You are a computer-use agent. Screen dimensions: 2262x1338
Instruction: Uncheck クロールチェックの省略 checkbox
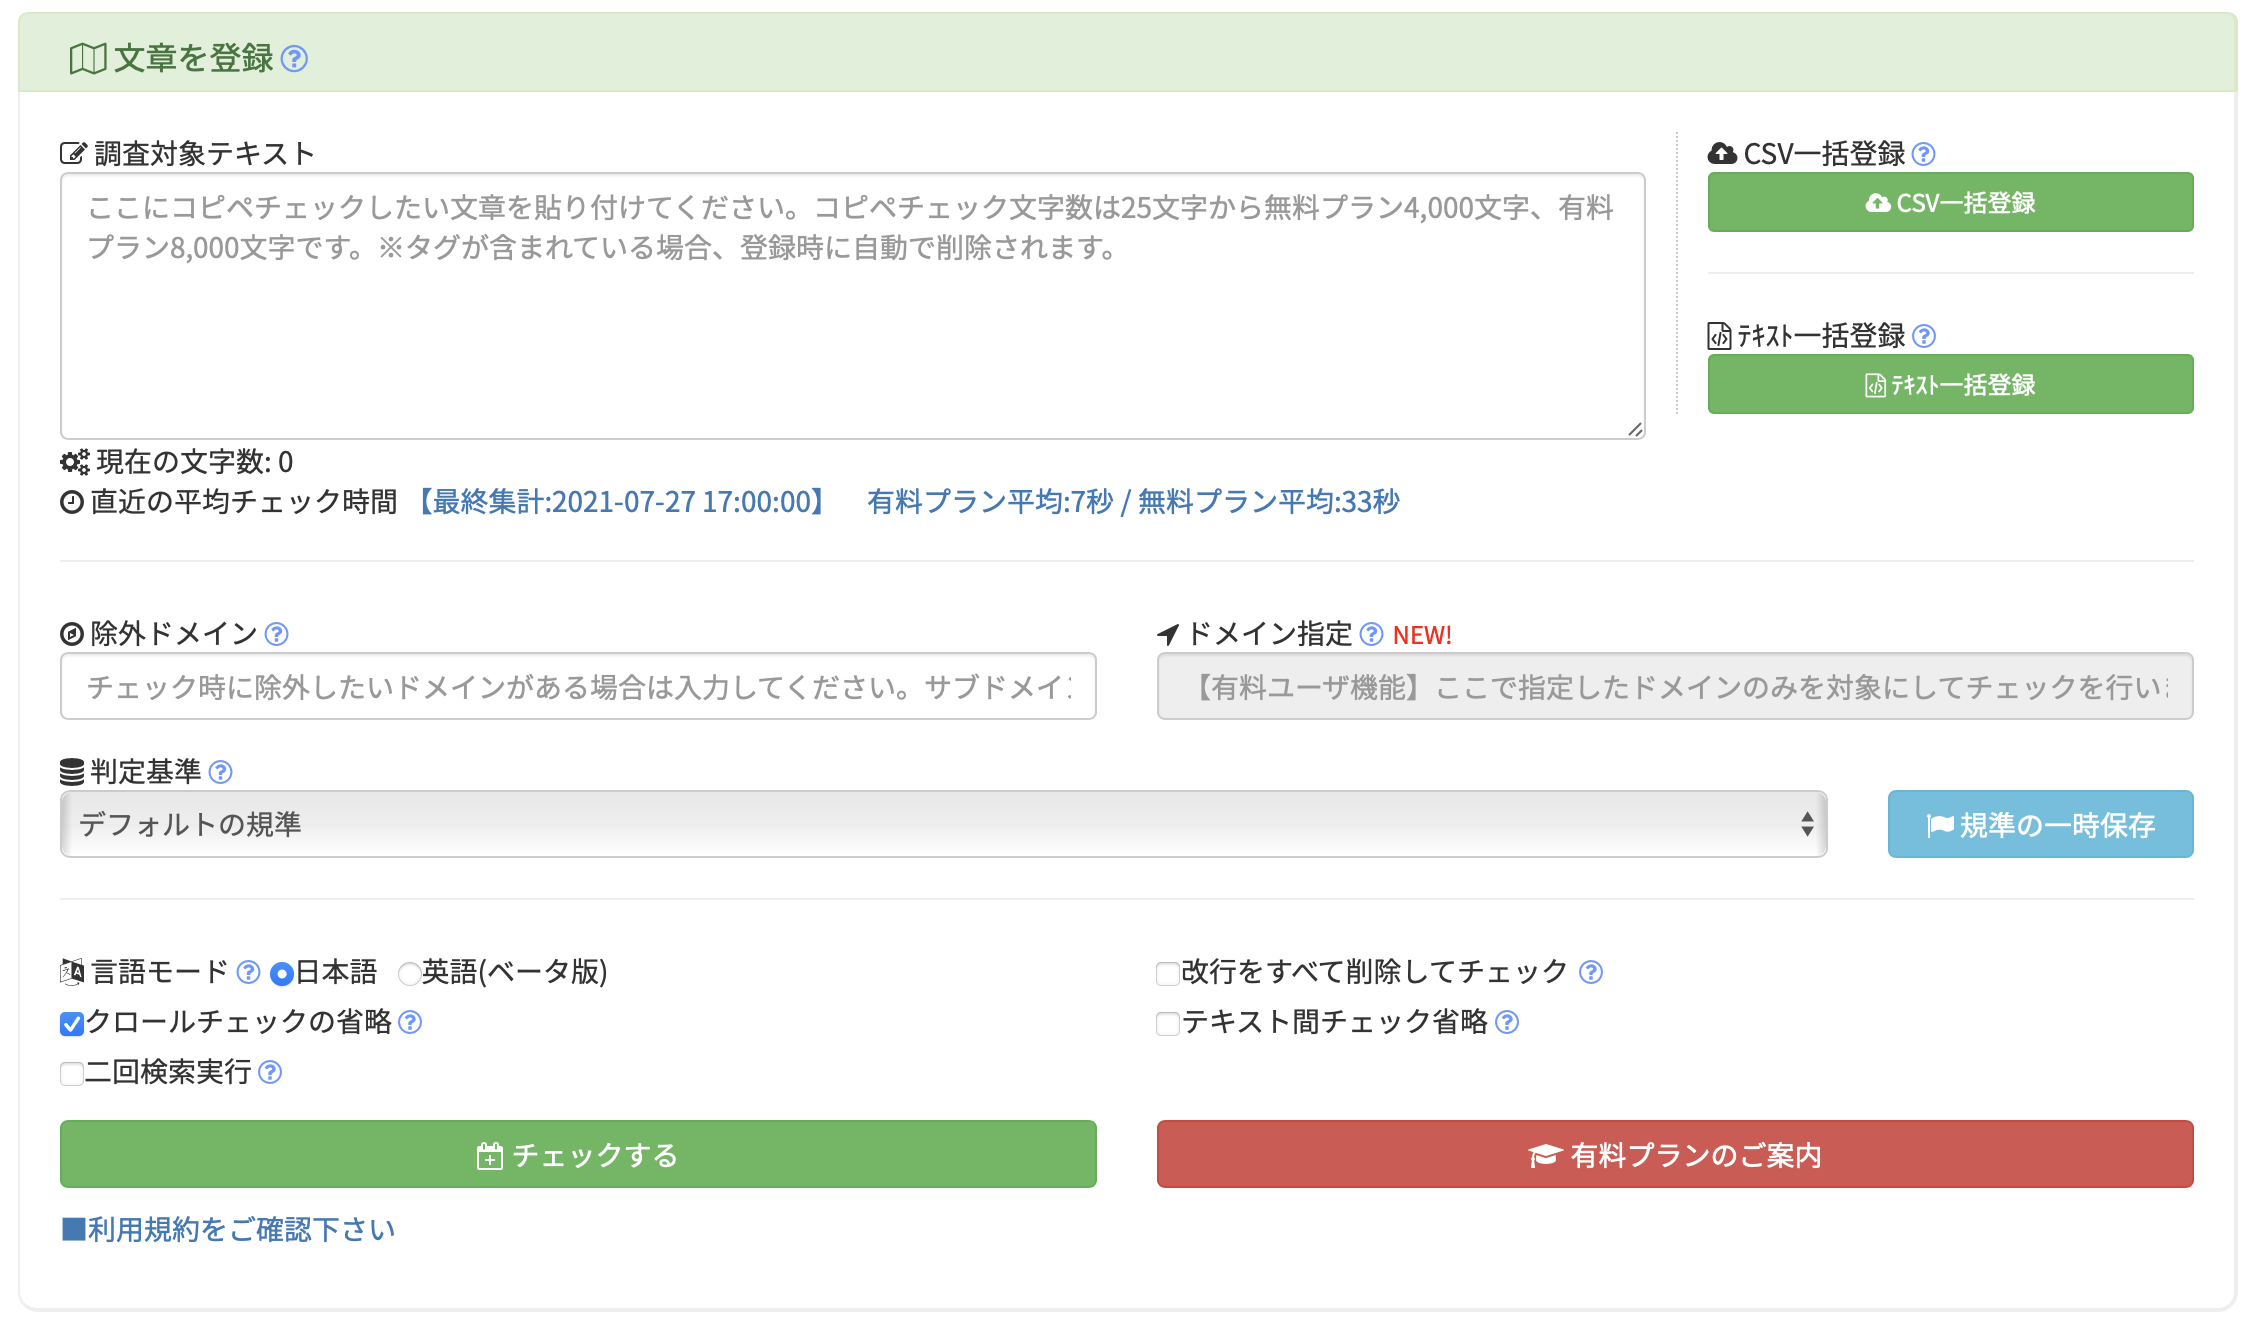(x=71, y=1024)
